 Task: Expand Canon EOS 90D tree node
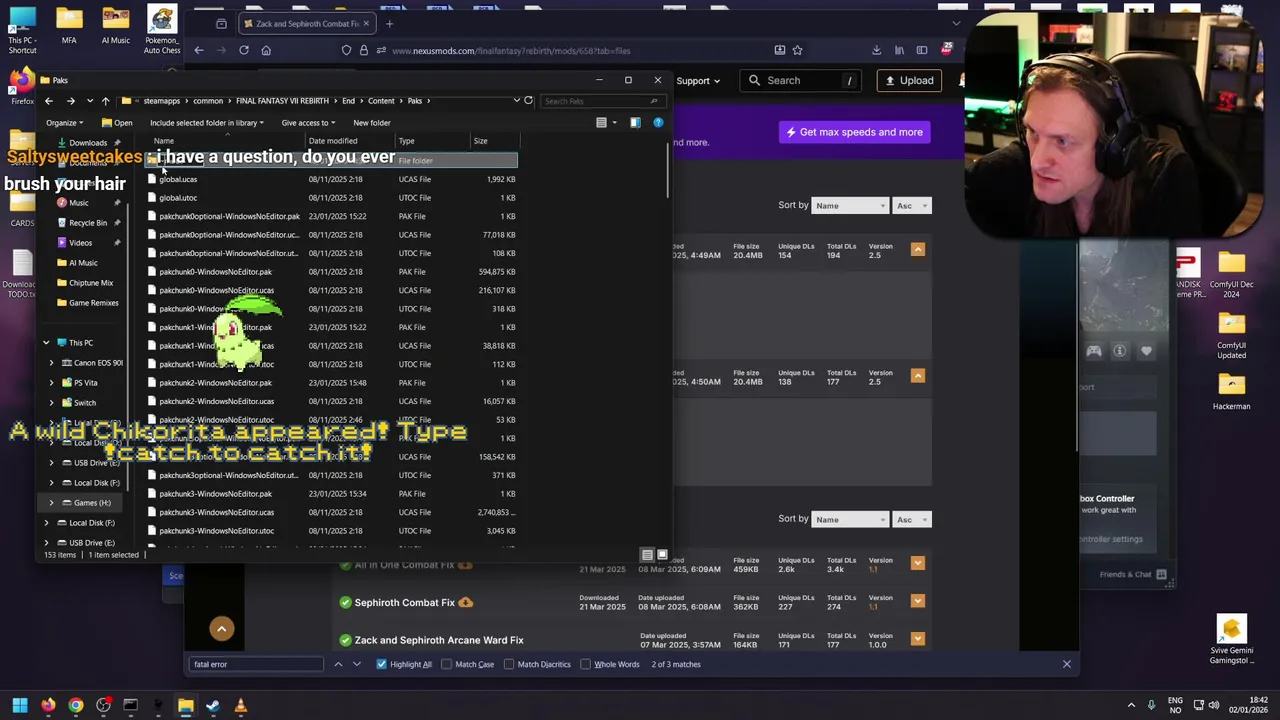52,363
